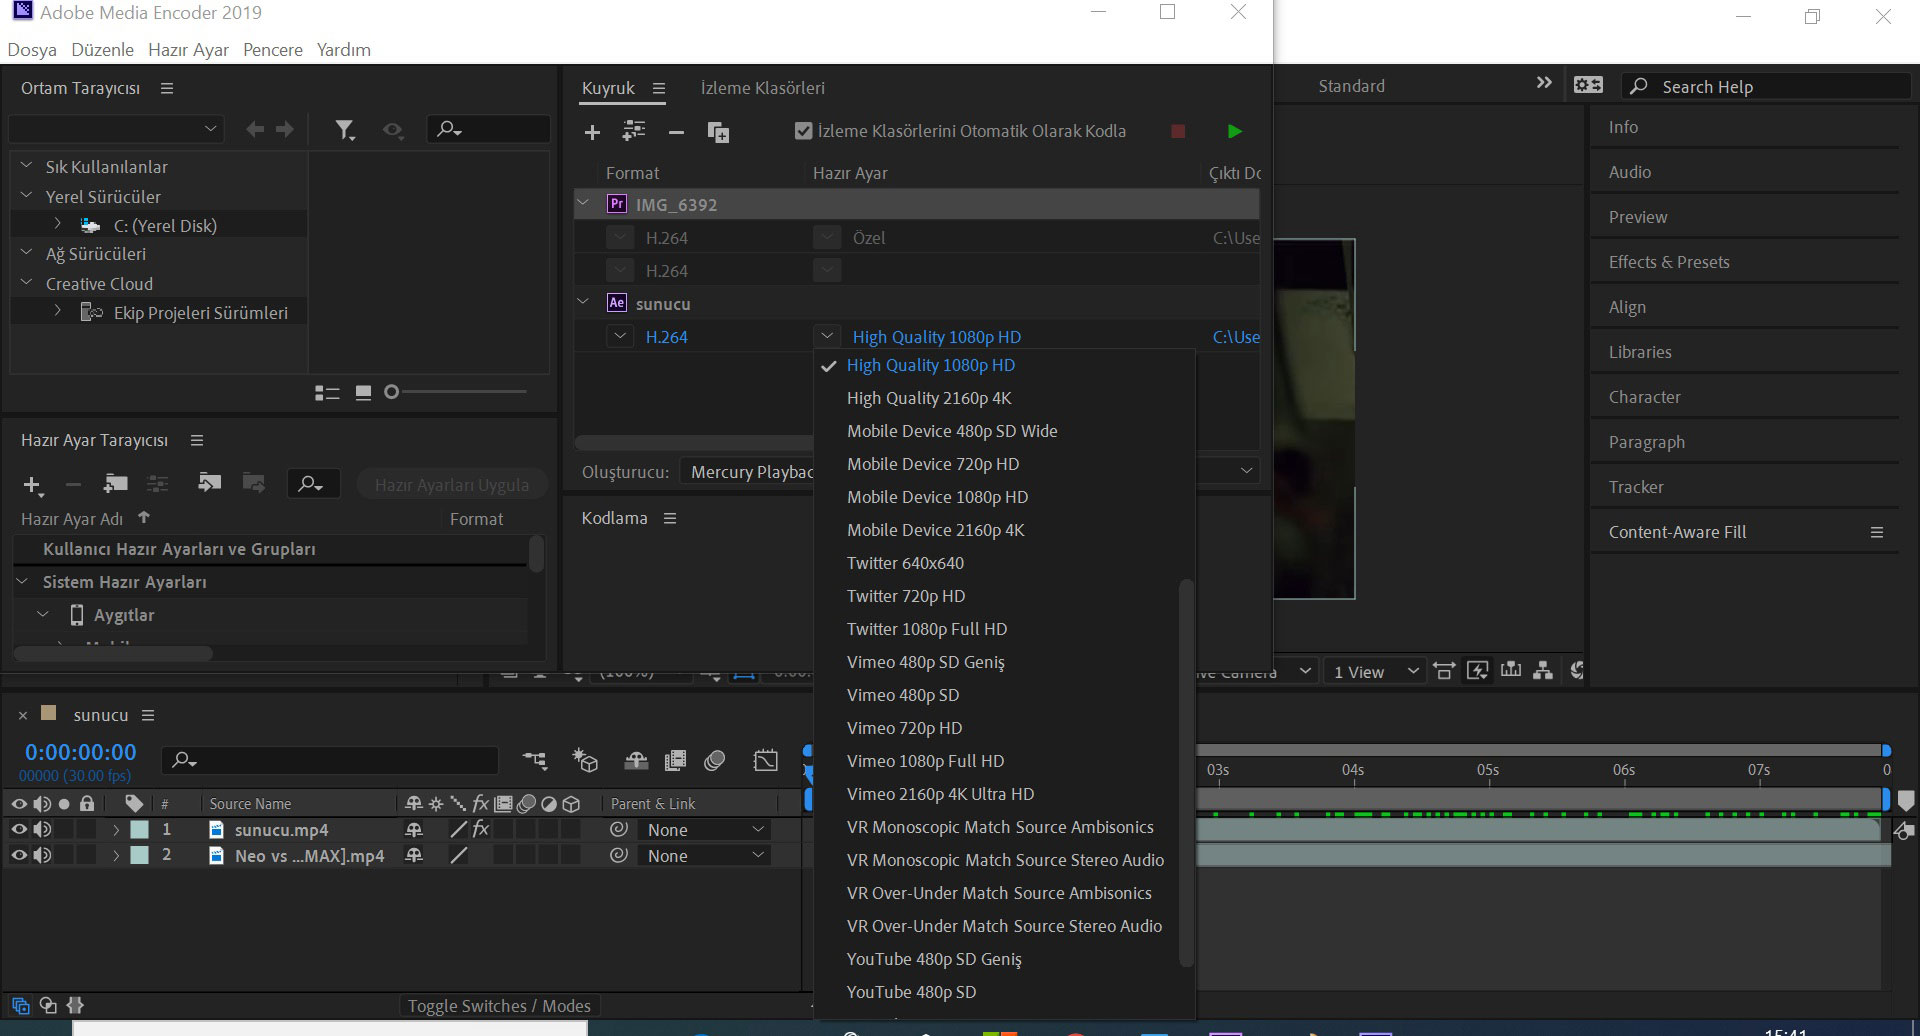The image size is (1920, 1036).
Task: Go forward arrow in Ortam Tarayıcısı
Action: [285, 129]
